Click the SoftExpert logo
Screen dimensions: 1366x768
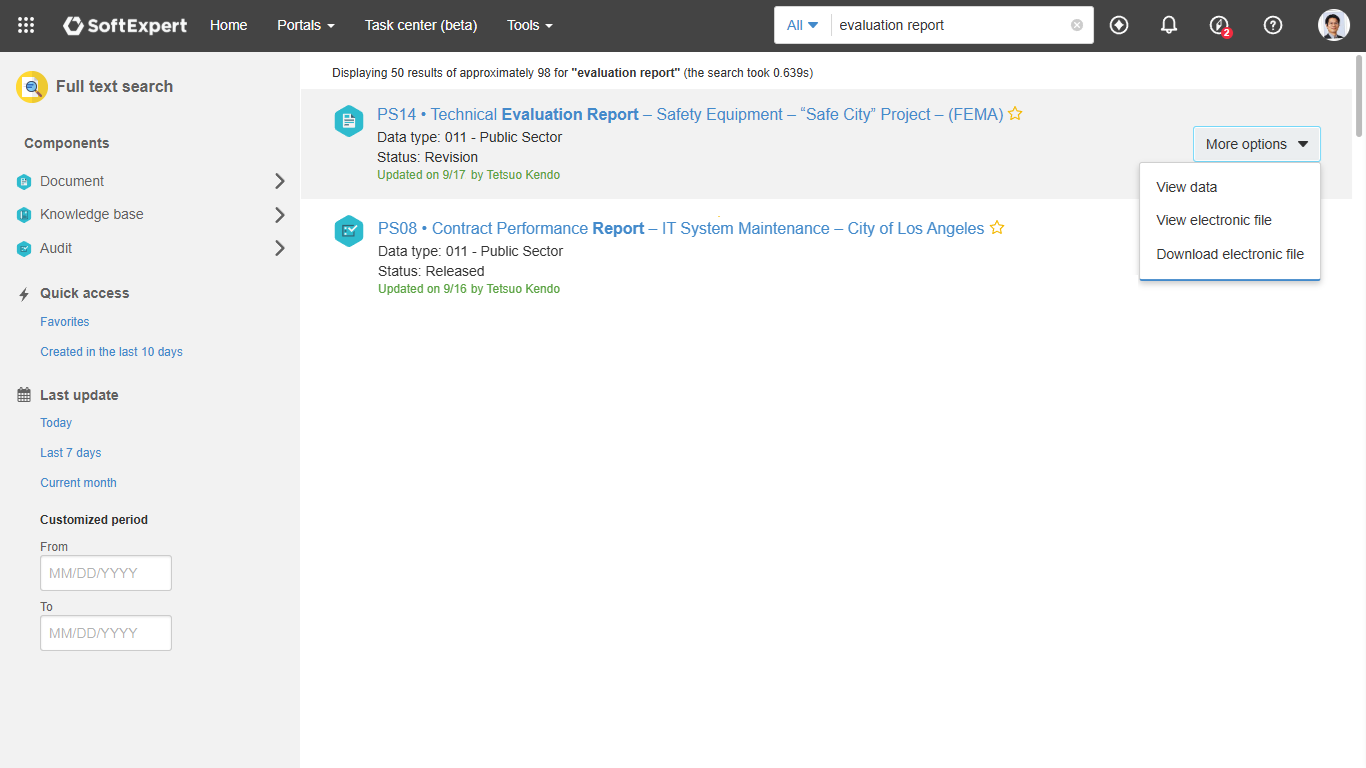pos(125,25)
